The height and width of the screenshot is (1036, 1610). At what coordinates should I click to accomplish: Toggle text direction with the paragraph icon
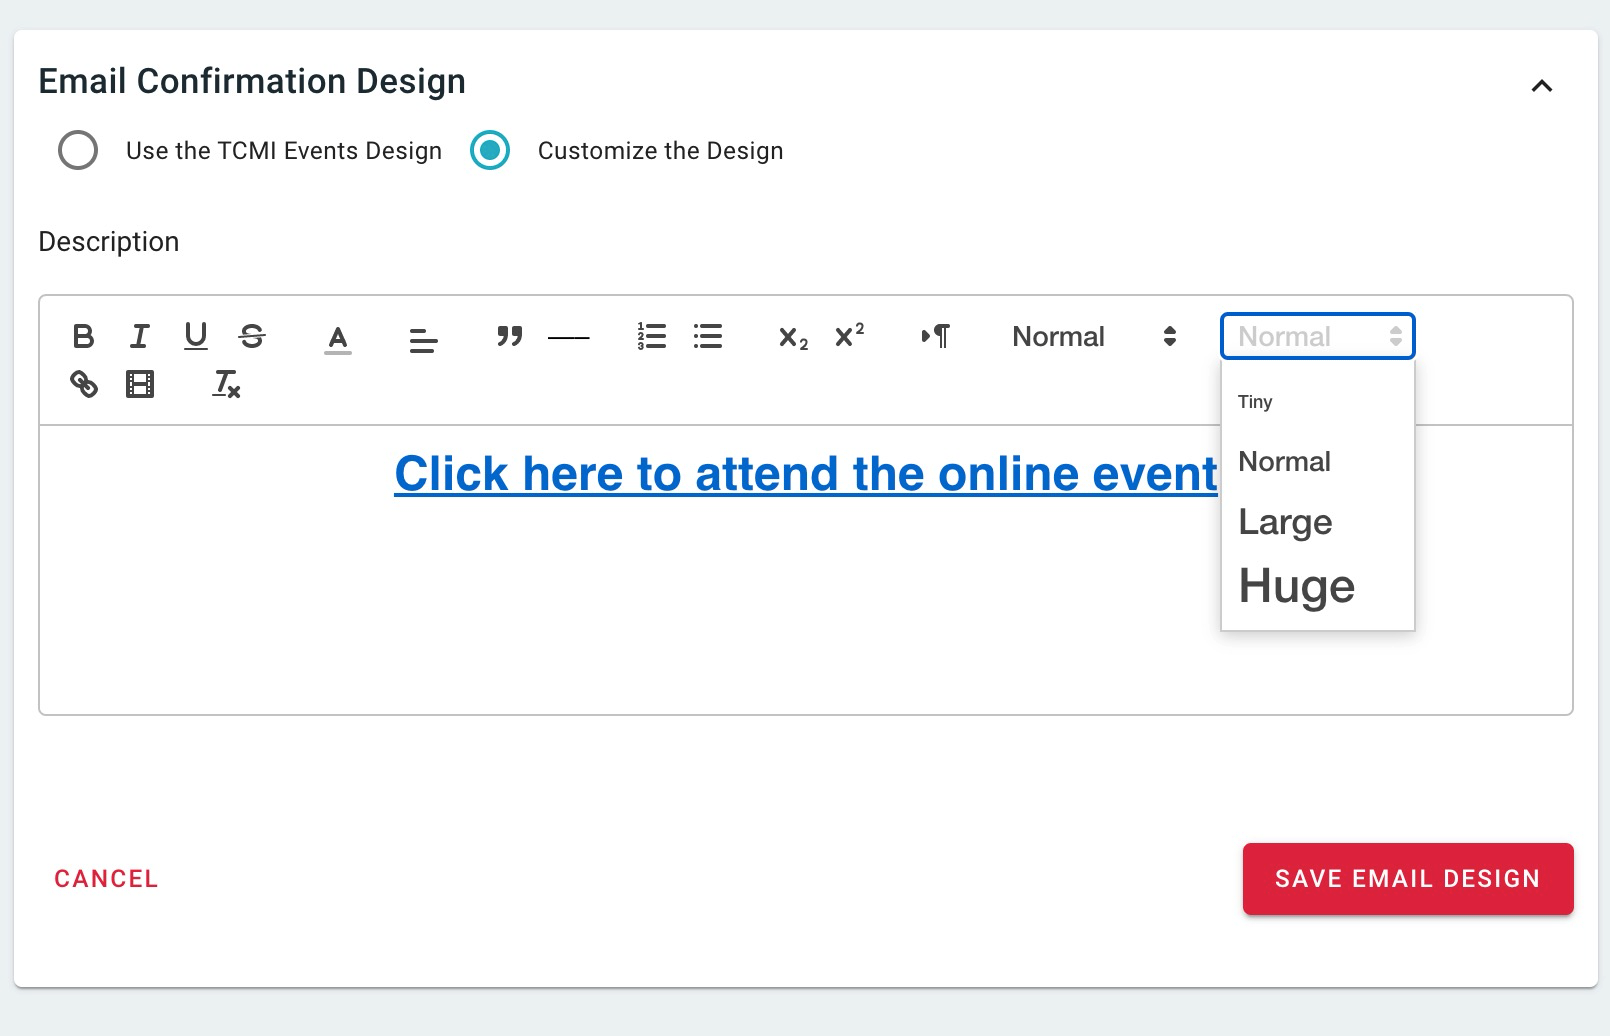coord(936,337)
